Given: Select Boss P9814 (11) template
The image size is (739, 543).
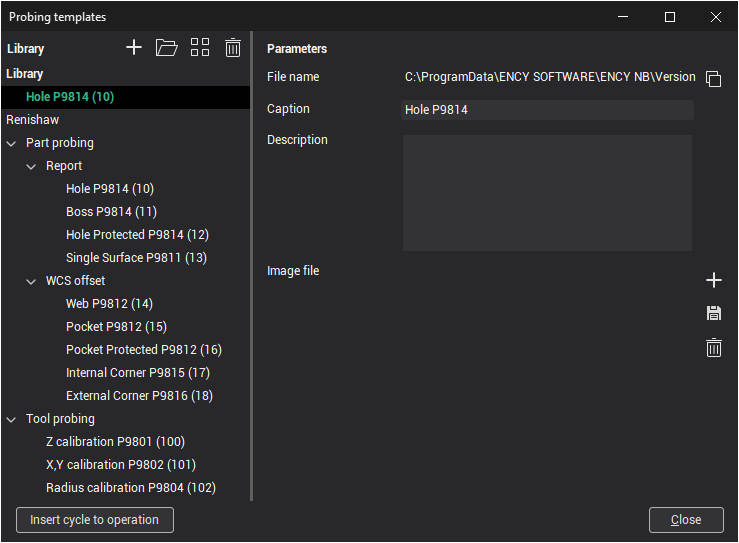Looking at the screenshot, I should (x=111, y=212).
